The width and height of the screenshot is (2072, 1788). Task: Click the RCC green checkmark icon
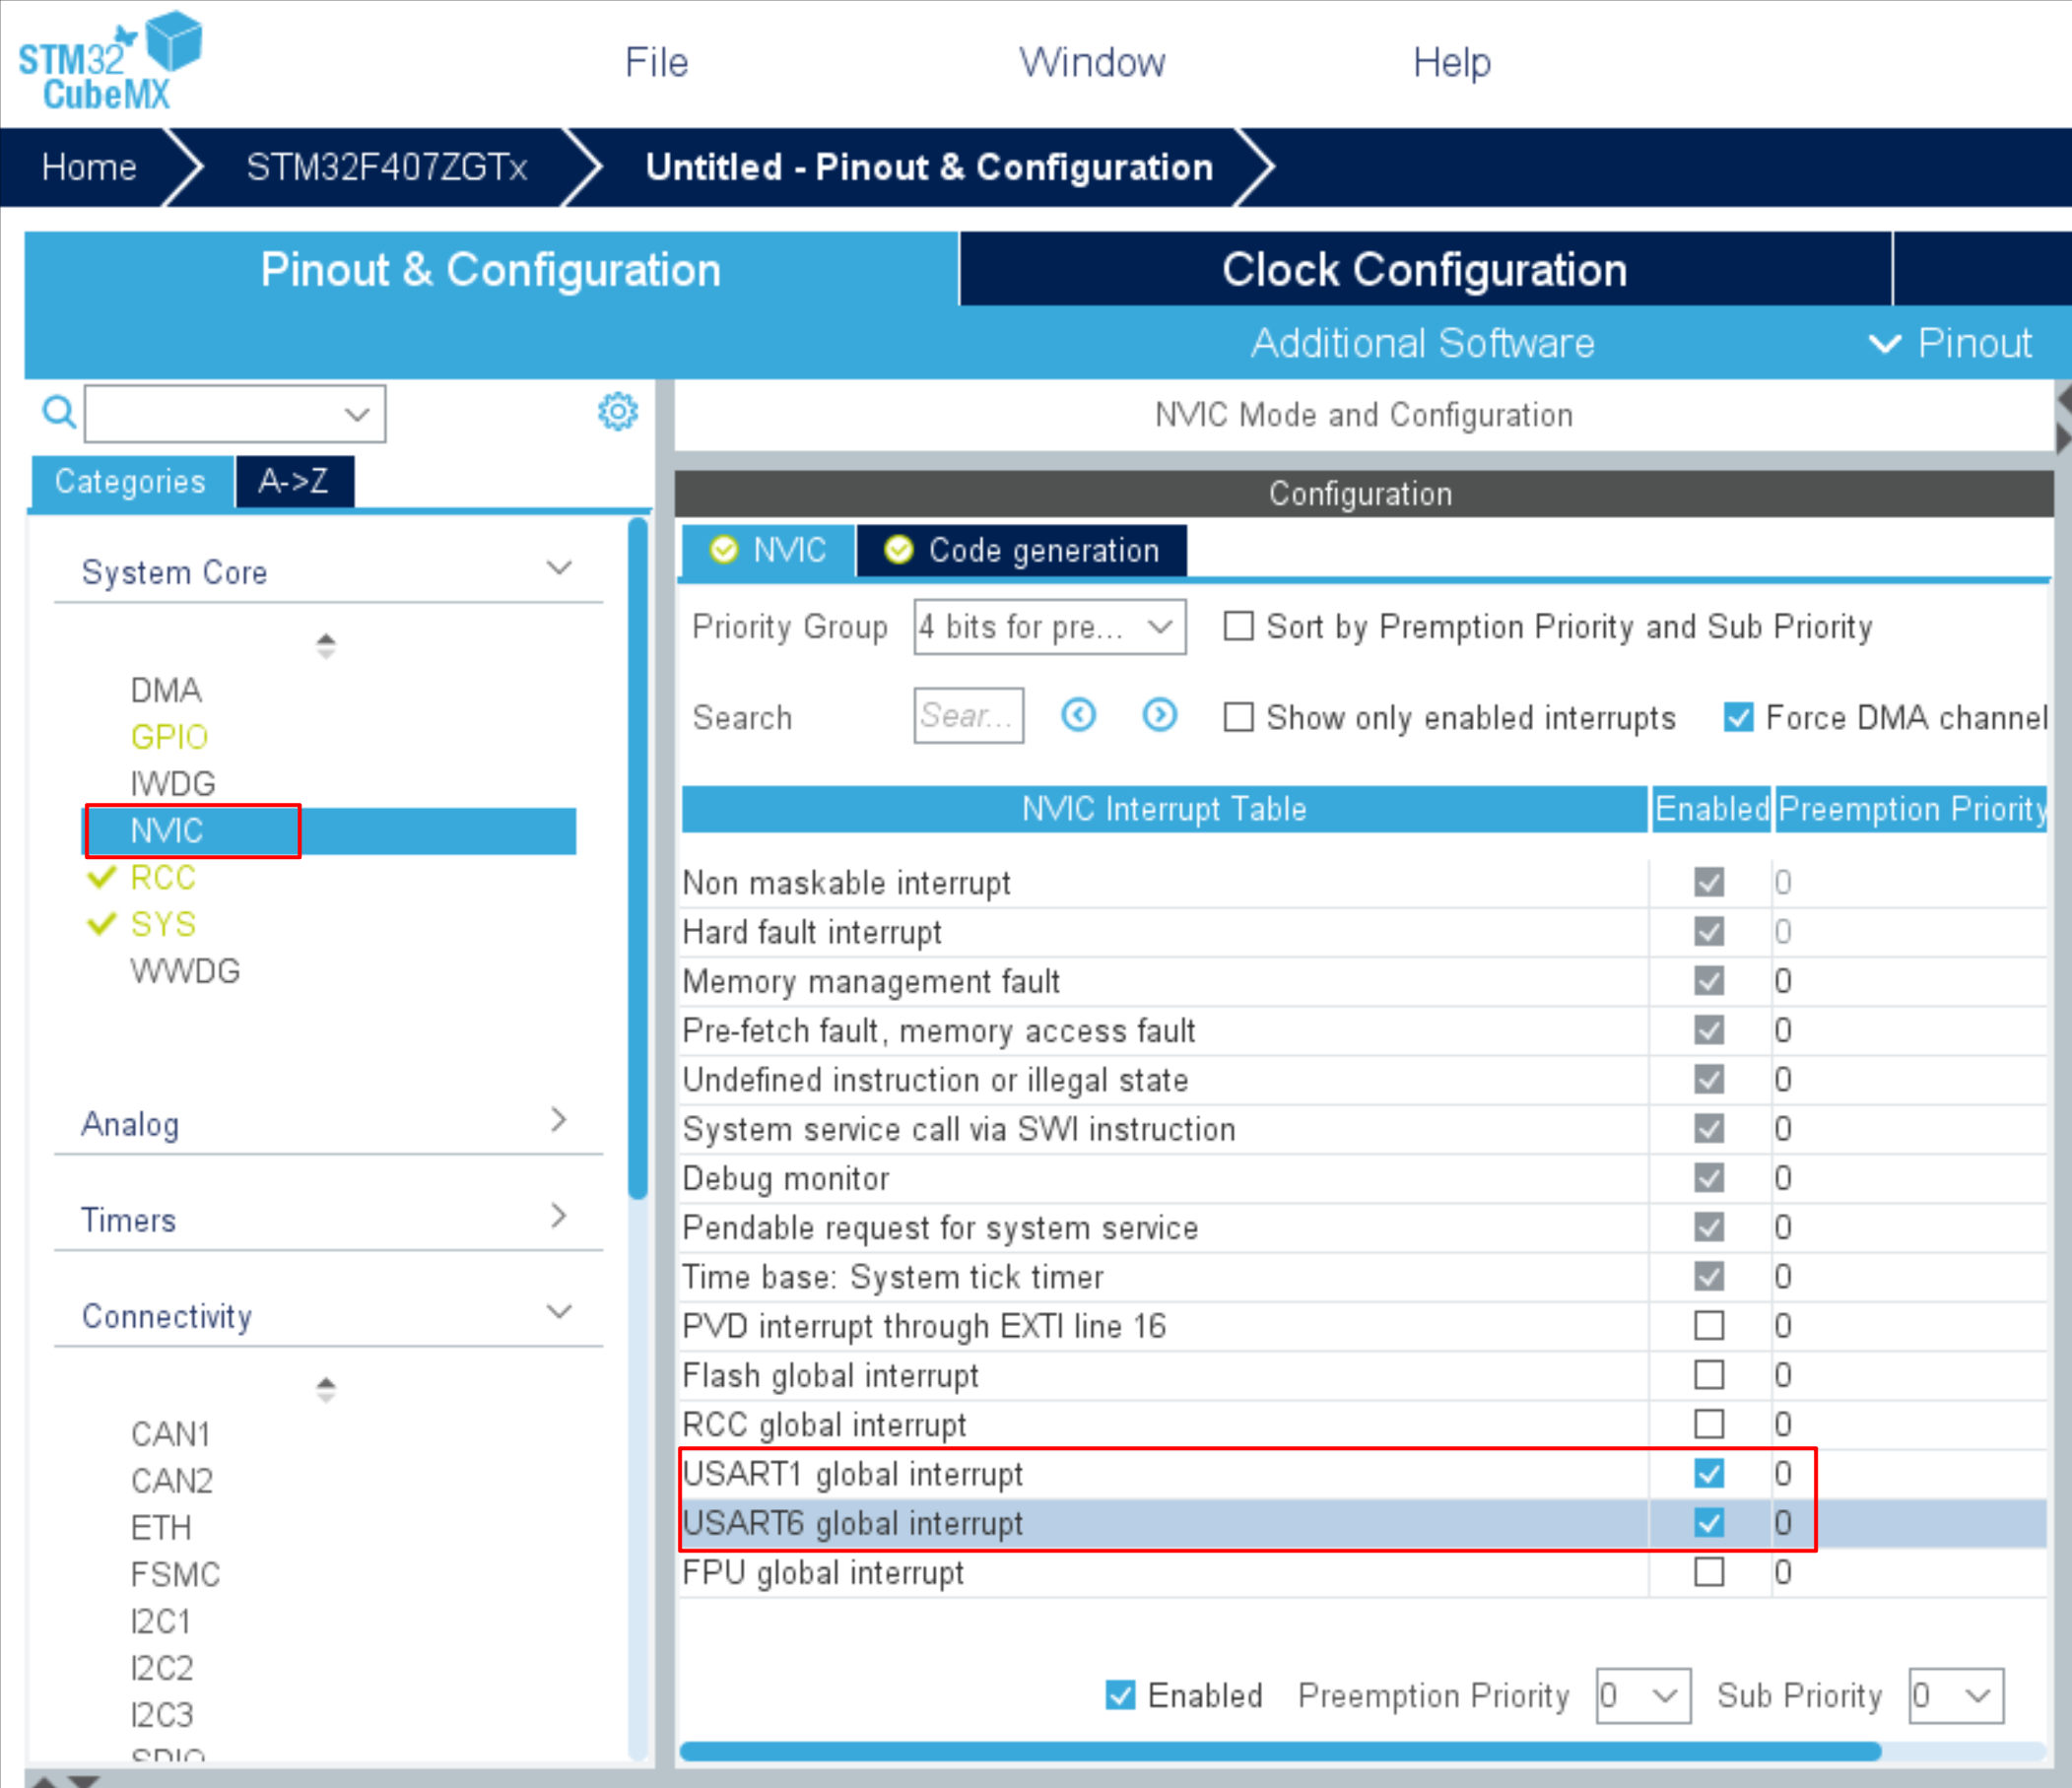click(x=102, y=878)
